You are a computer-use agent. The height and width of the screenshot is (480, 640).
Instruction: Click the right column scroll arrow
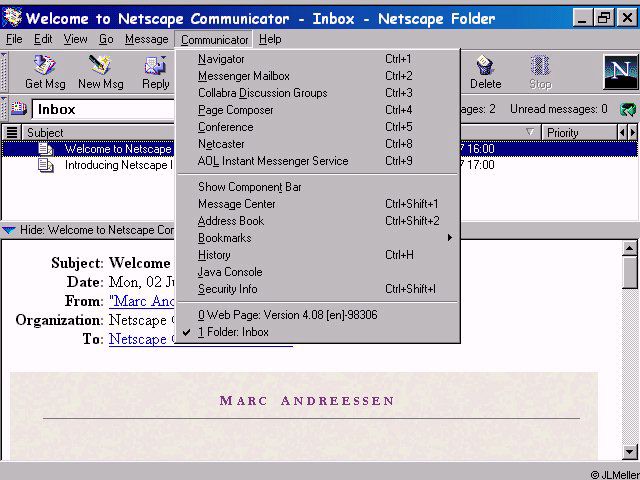[633, 132]
